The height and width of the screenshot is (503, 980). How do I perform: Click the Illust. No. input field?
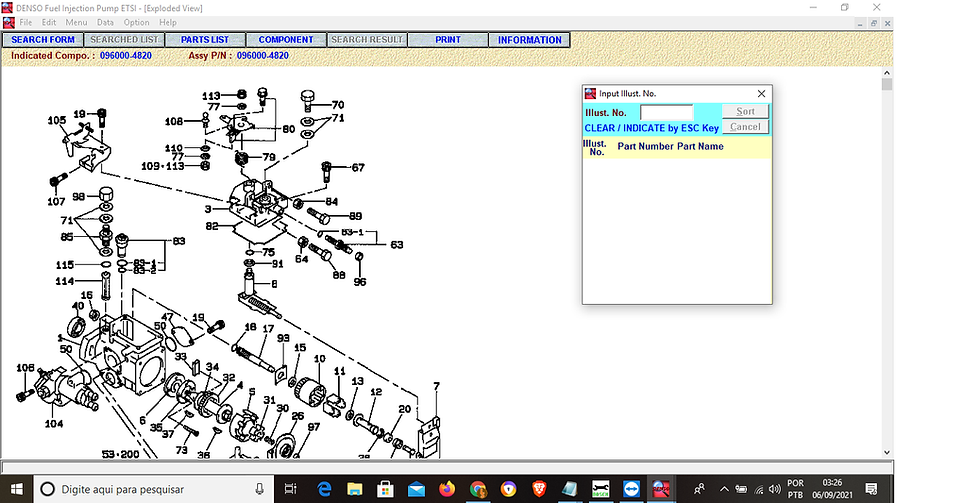pyautogui.click(x=667, y=112)
